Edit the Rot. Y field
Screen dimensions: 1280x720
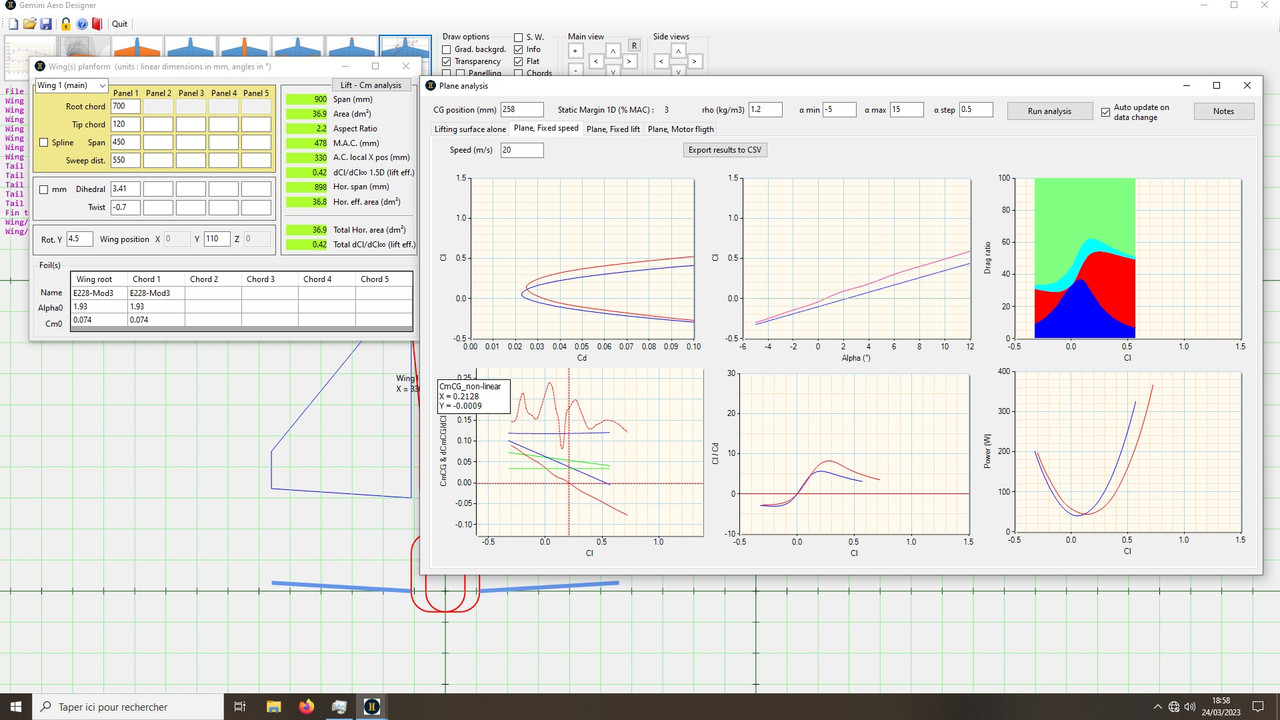pos(79,239)
